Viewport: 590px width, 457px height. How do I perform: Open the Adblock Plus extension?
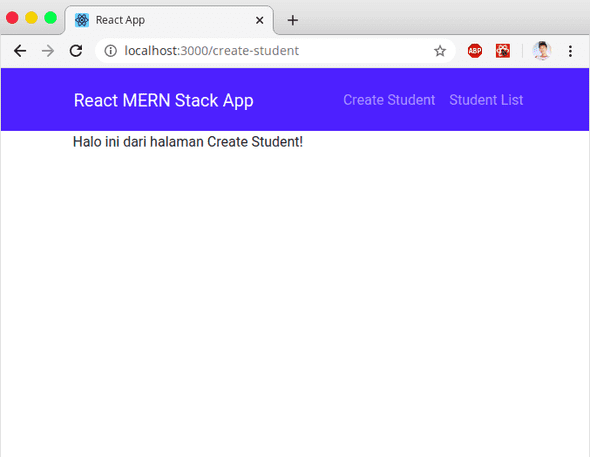[x=475, y=51]
